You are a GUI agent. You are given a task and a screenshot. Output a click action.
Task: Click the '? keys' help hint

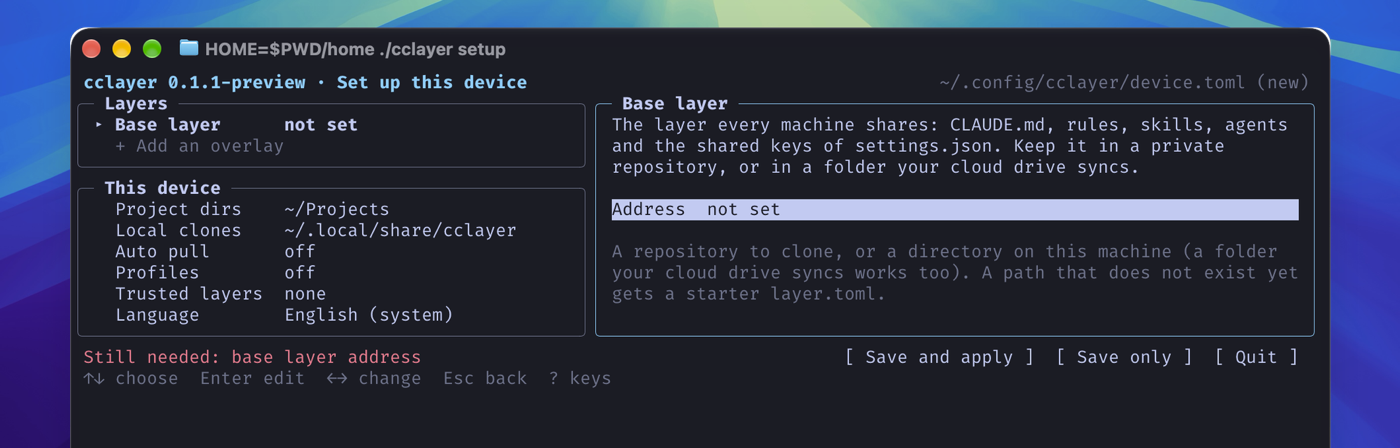(580, 378)
